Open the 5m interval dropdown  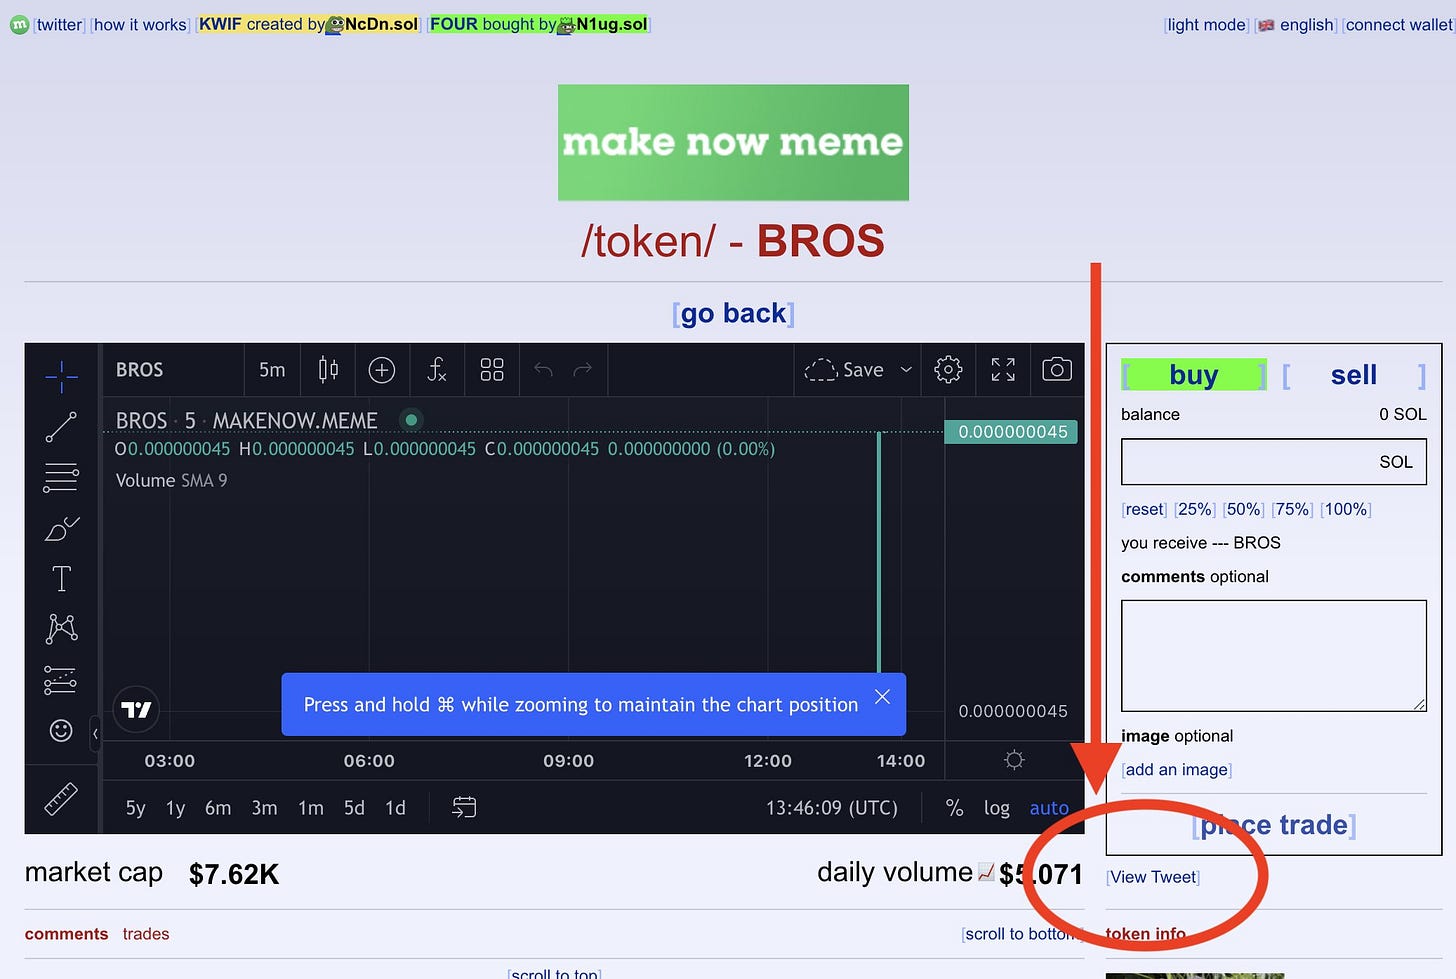[x=272, y=370]
